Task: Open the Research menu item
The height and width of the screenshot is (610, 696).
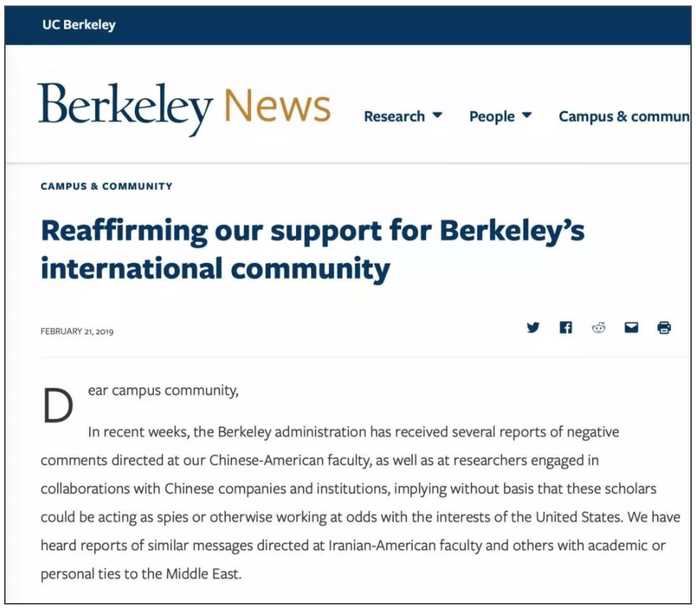Action: (394, 116)
